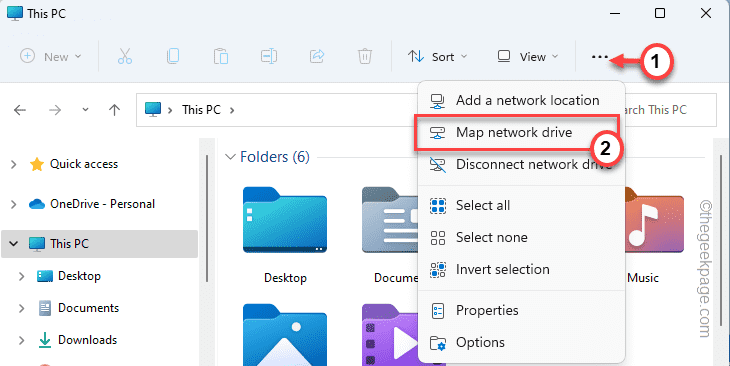Click the Search This PC field
Screen dimensions: 730x366
coord(669,110)
